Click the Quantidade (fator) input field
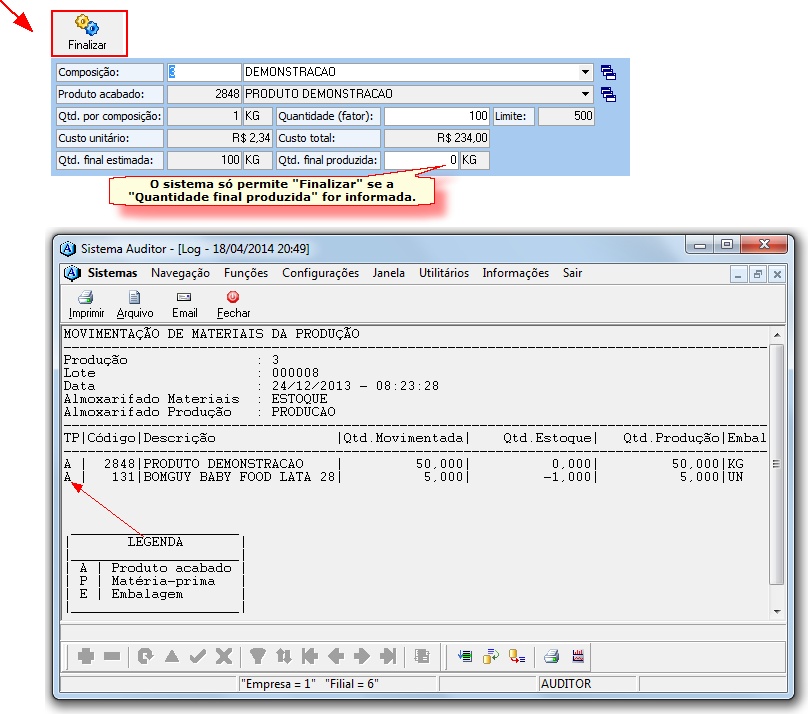 437,116
